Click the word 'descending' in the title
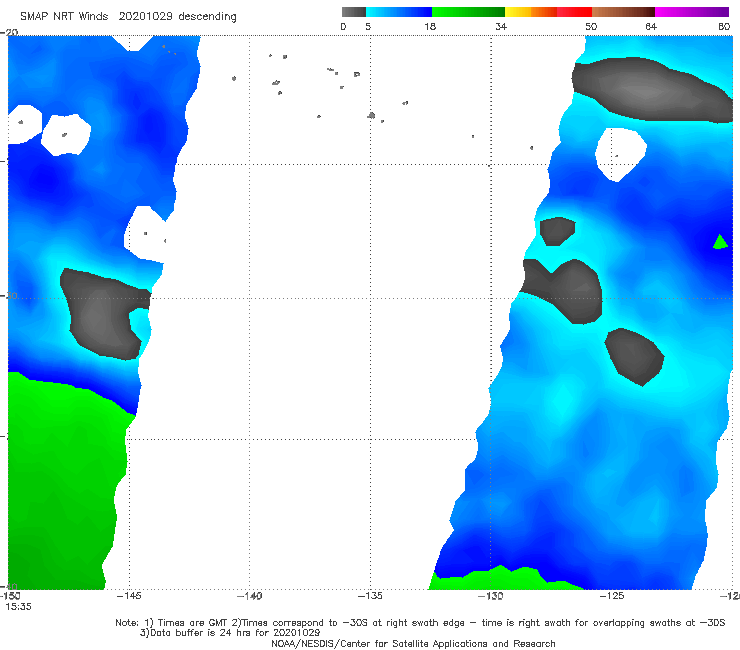 (x=208, y=17)
